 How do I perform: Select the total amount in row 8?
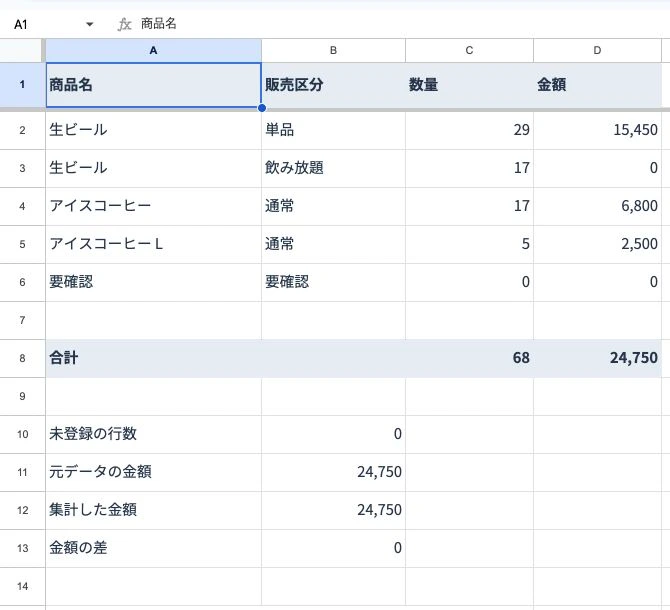point(597,358)
